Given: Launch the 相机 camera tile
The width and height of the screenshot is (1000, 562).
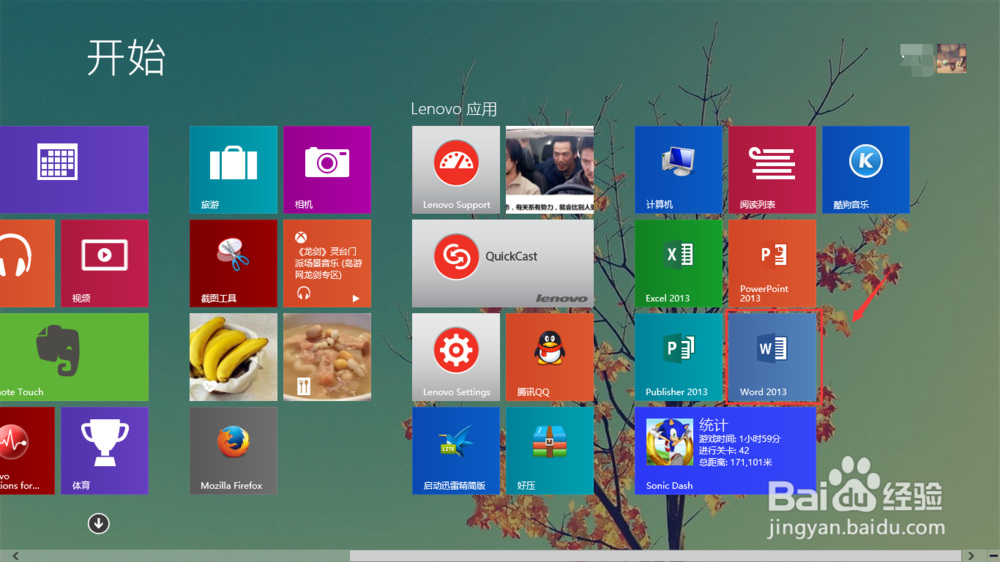Looking at the screenshot, I should [x=327, y=170].
